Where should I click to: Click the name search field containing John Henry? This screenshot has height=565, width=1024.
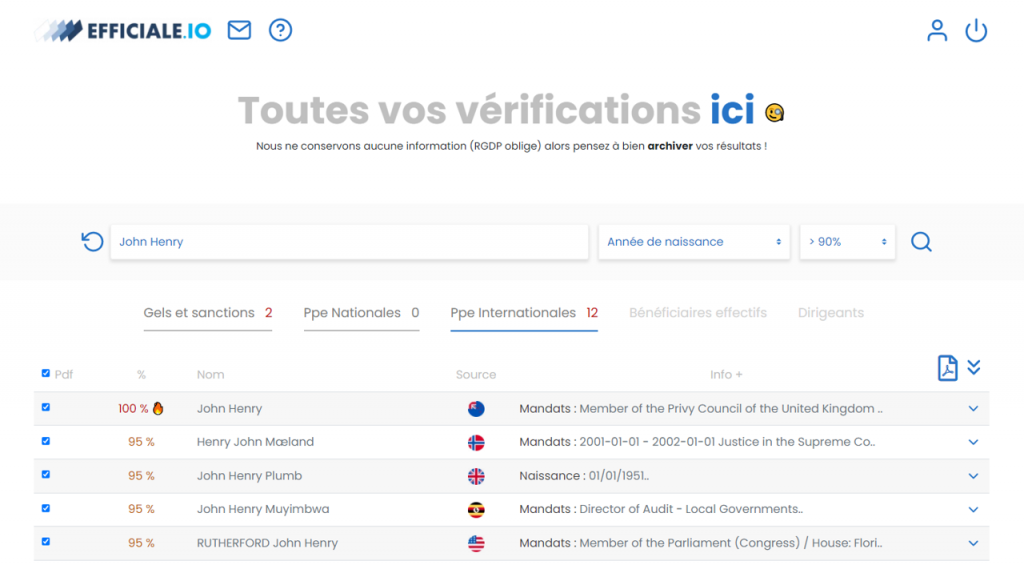pyautogui.click(x=349, y=242)
